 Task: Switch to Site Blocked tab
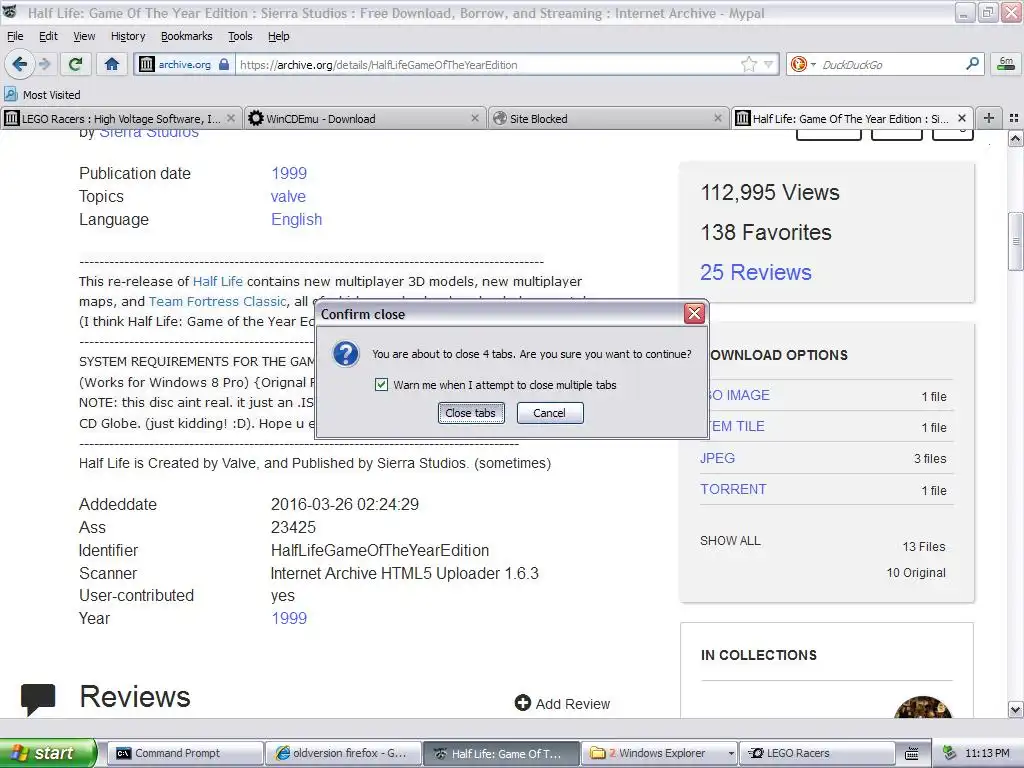point(608,118)
